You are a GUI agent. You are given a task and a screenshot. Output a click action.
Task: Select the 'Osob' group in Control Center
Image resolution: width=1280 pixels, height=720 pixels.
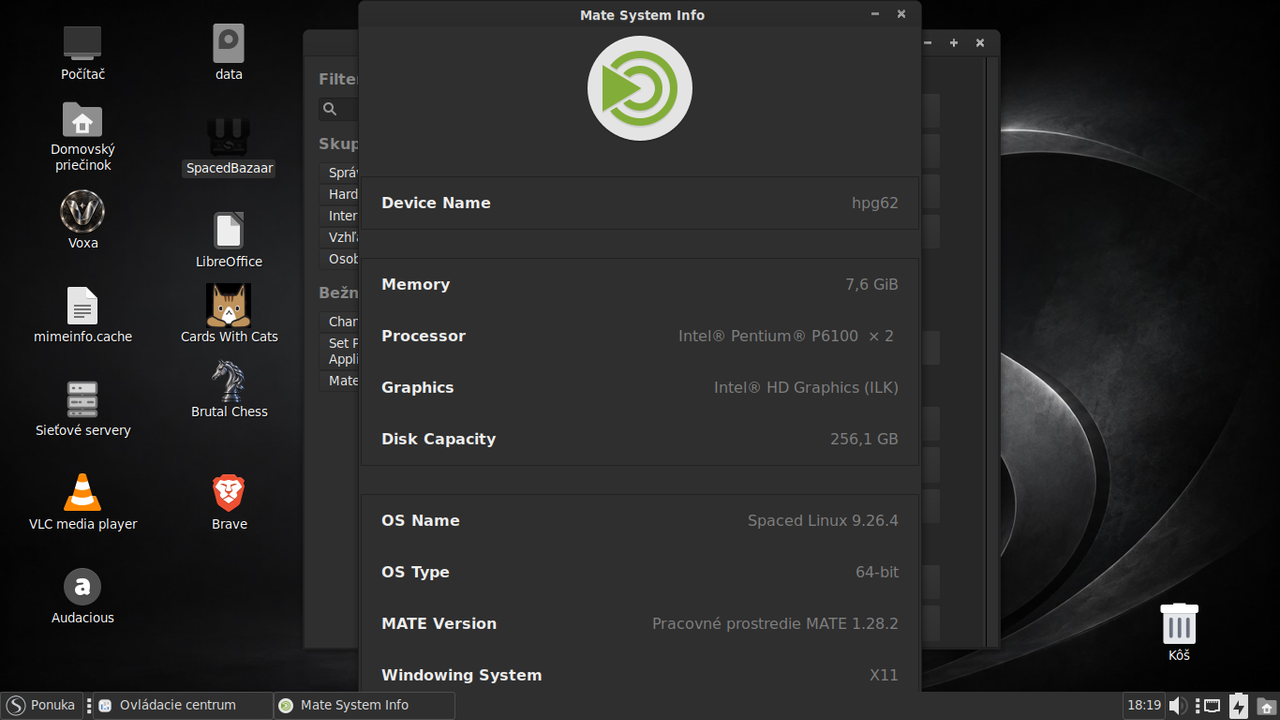click(x=340, y=259)
